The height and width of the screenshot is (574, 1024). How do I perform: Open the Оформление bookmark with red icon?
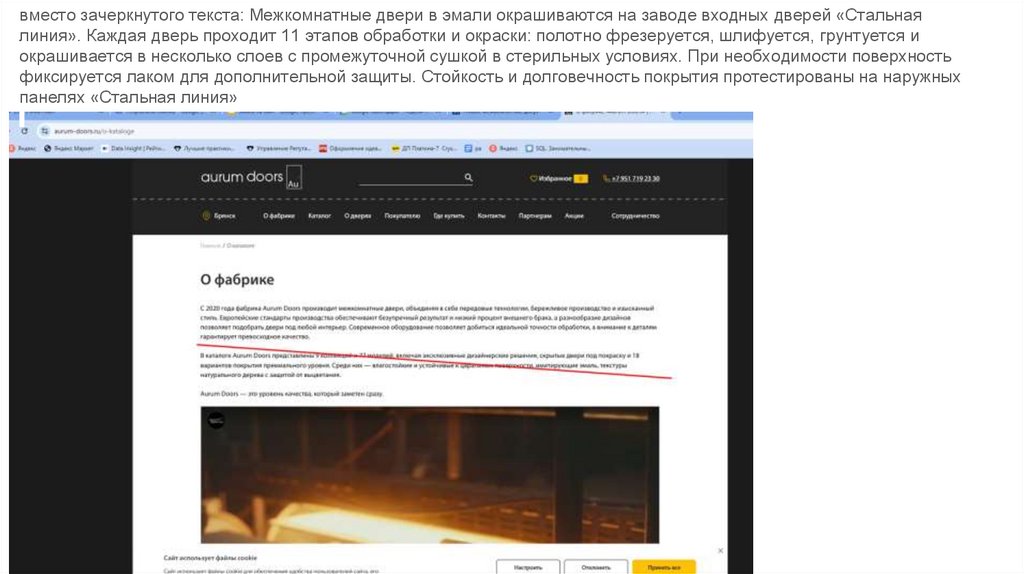click(x=350, y=149)
